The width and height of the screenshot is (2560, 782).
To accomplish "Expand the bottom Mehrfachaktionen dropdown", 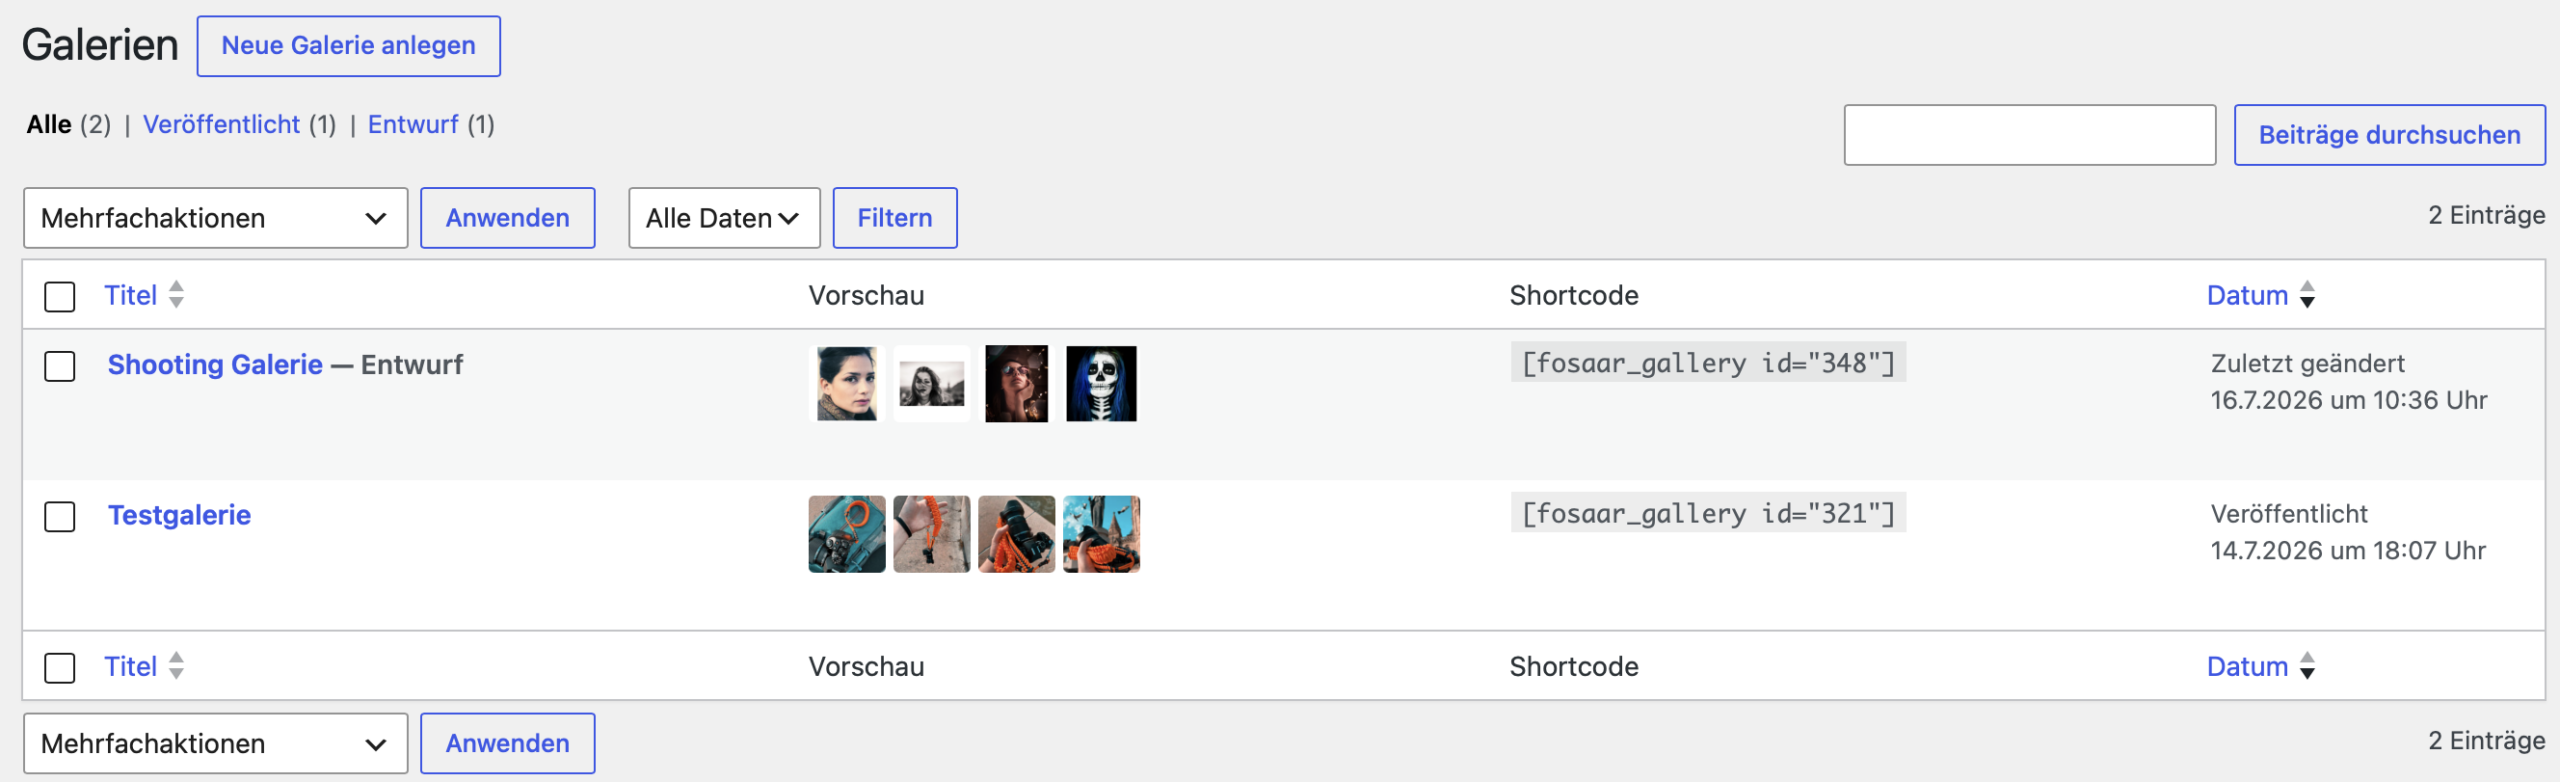I will click(x=216, y=743).
